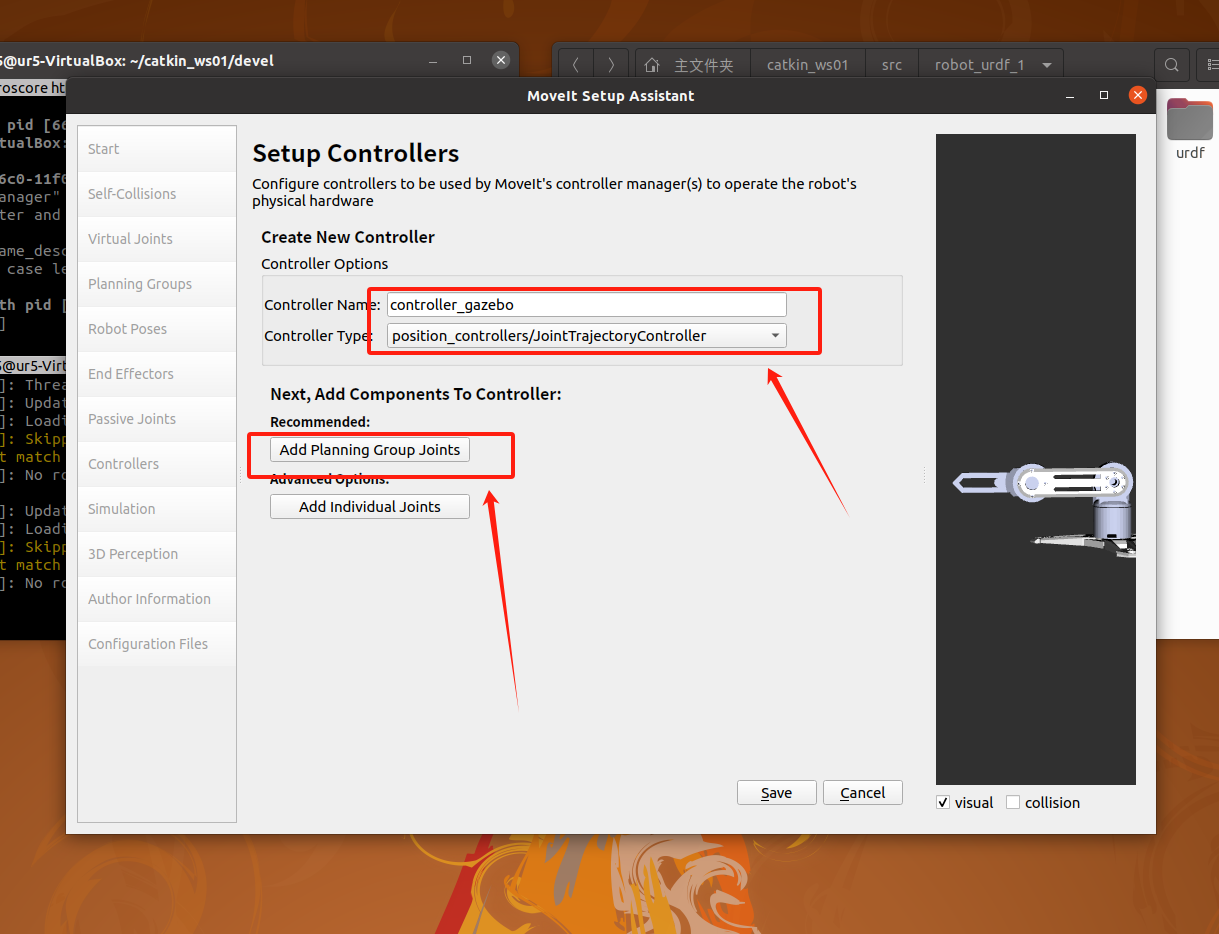Click the MoveIt Setup Assistant title bar
Screen dimensions: 1219x934
pos(610,96)
